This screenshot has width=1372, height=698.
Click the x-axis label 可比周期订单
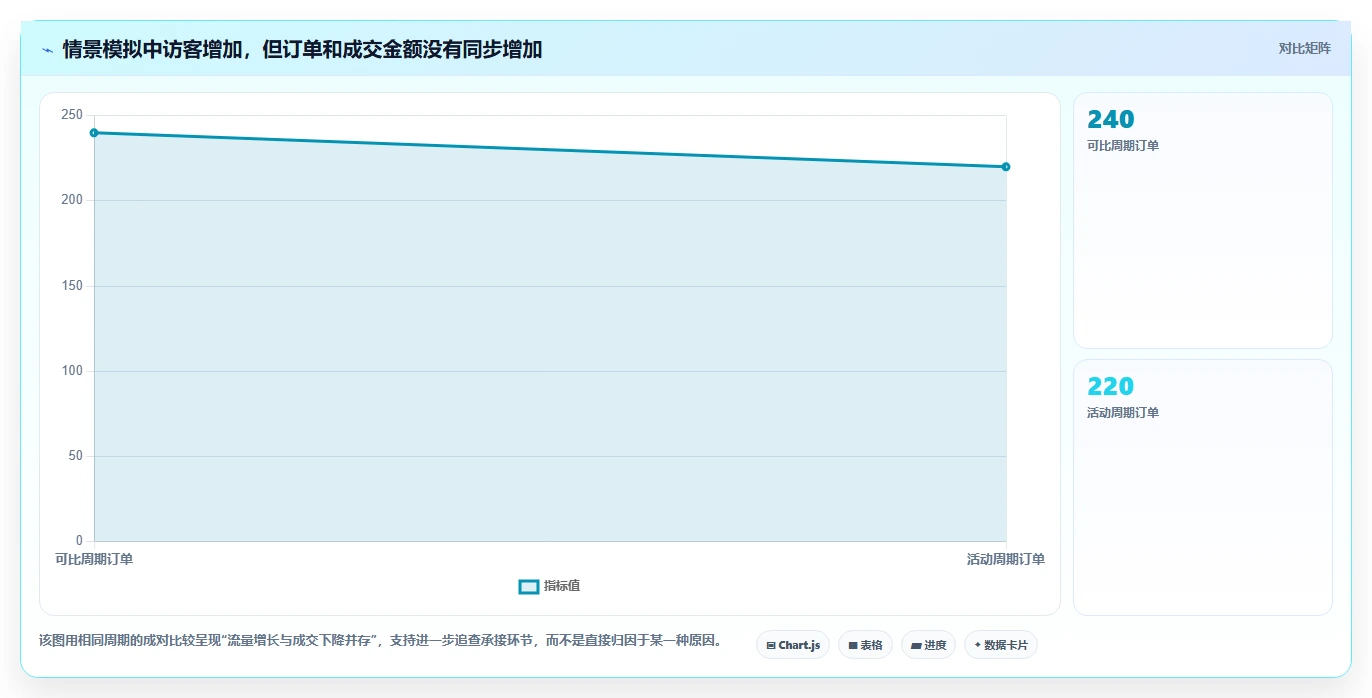(94, 560)
